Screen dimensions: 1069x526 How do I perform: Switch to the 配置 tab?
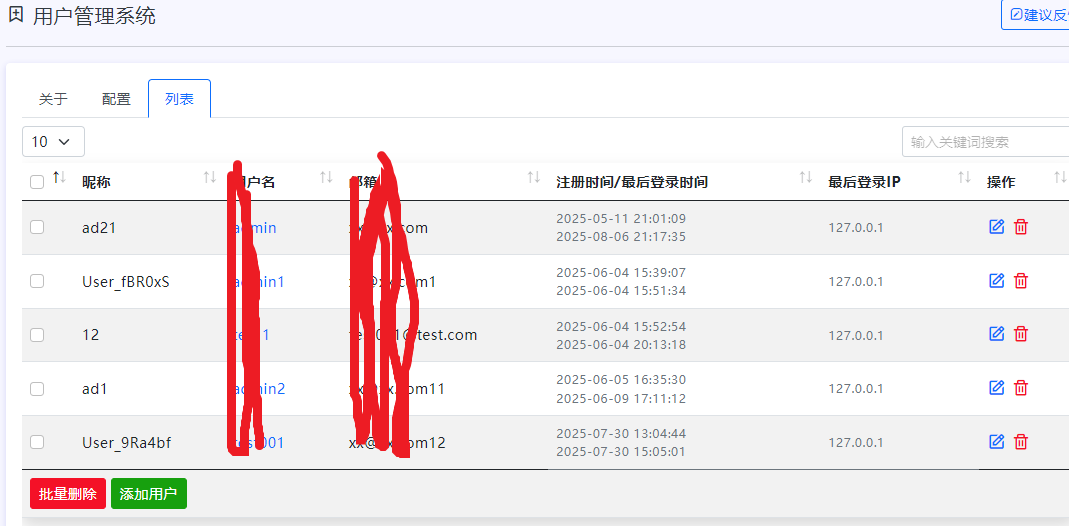click(116, 99)
